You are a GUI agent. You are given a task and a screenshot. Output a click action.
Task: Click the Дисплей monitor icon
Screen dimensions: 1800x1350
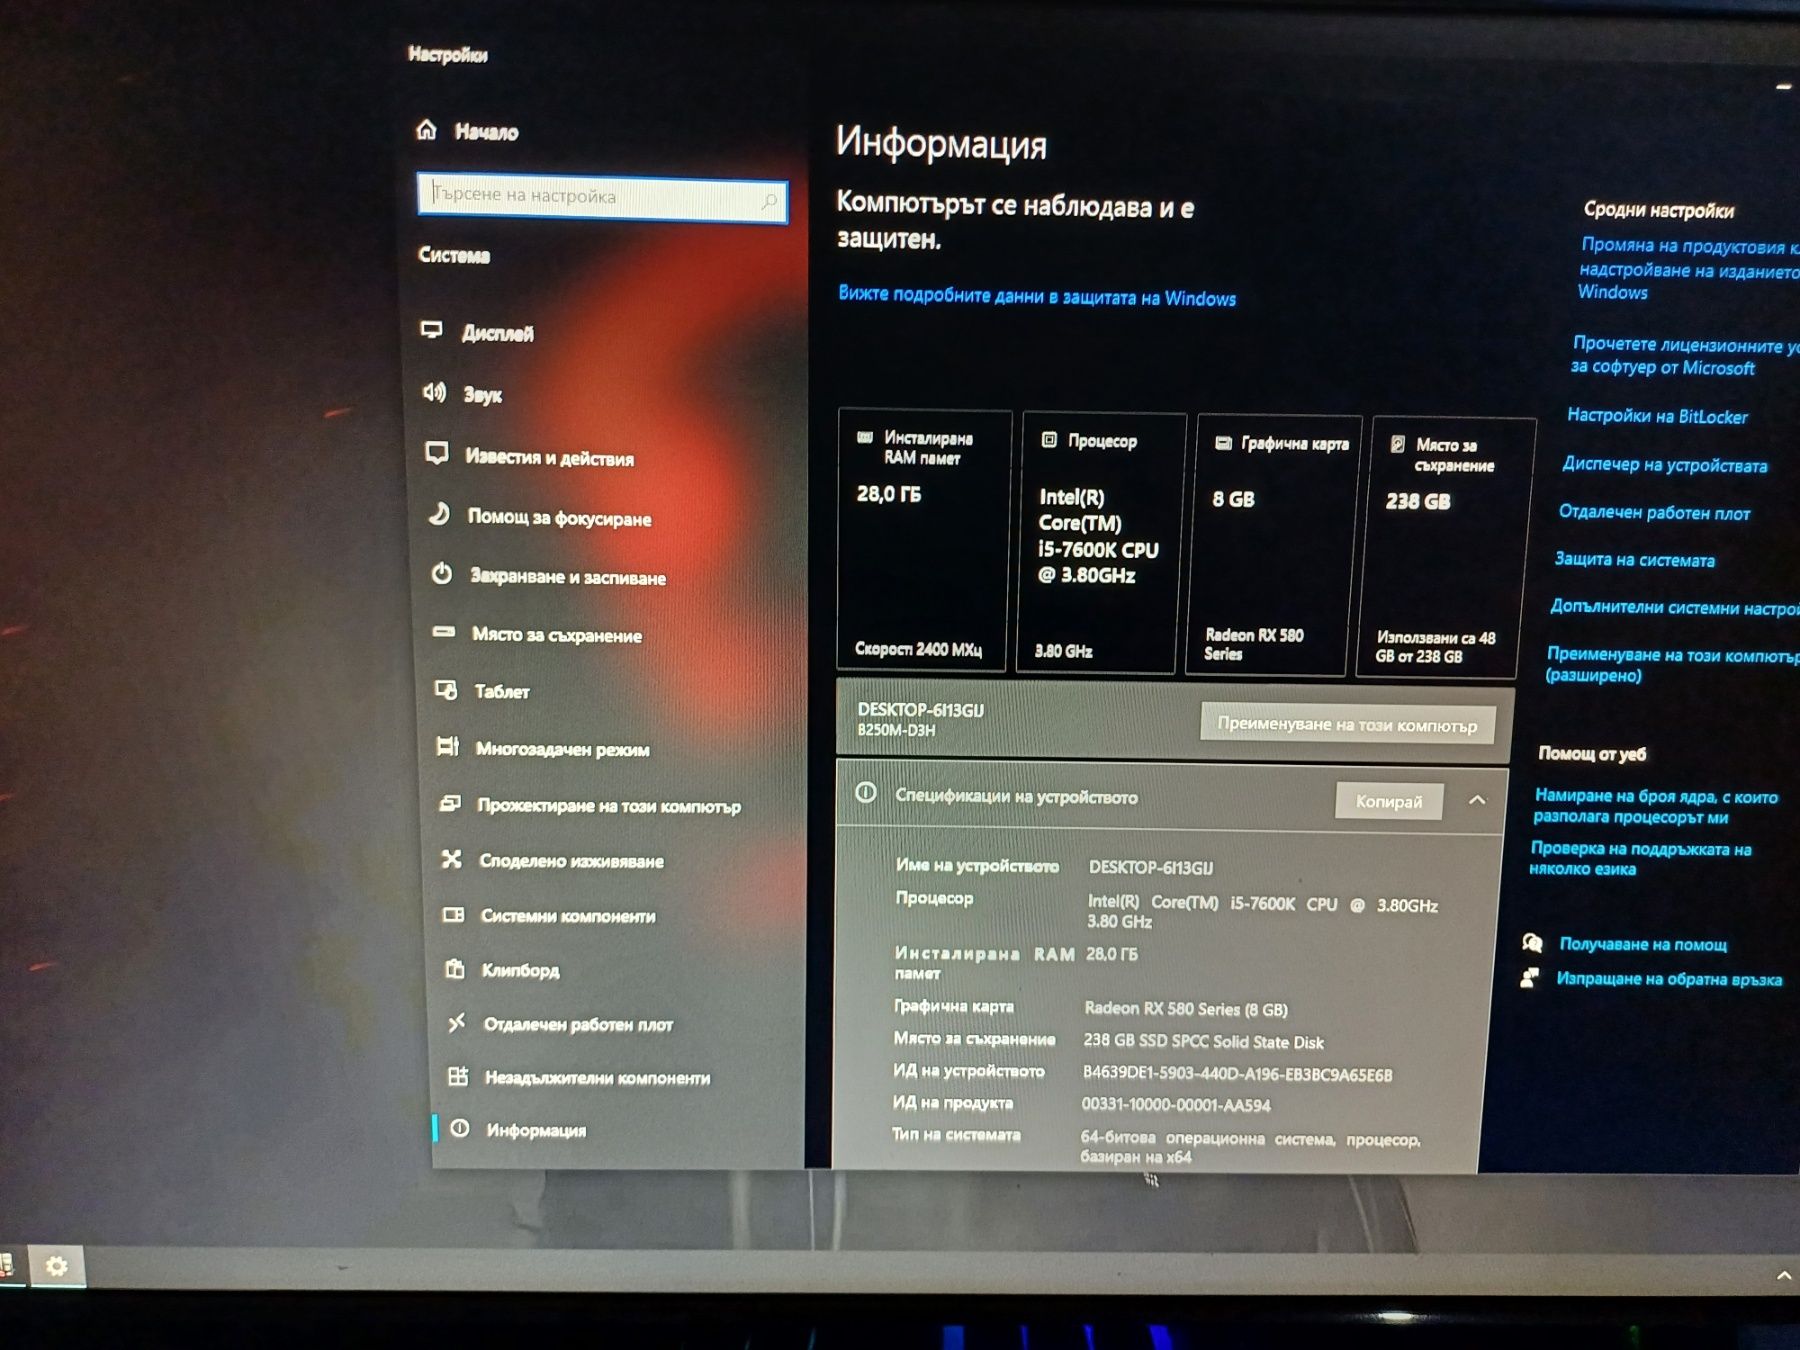point(432,330)
